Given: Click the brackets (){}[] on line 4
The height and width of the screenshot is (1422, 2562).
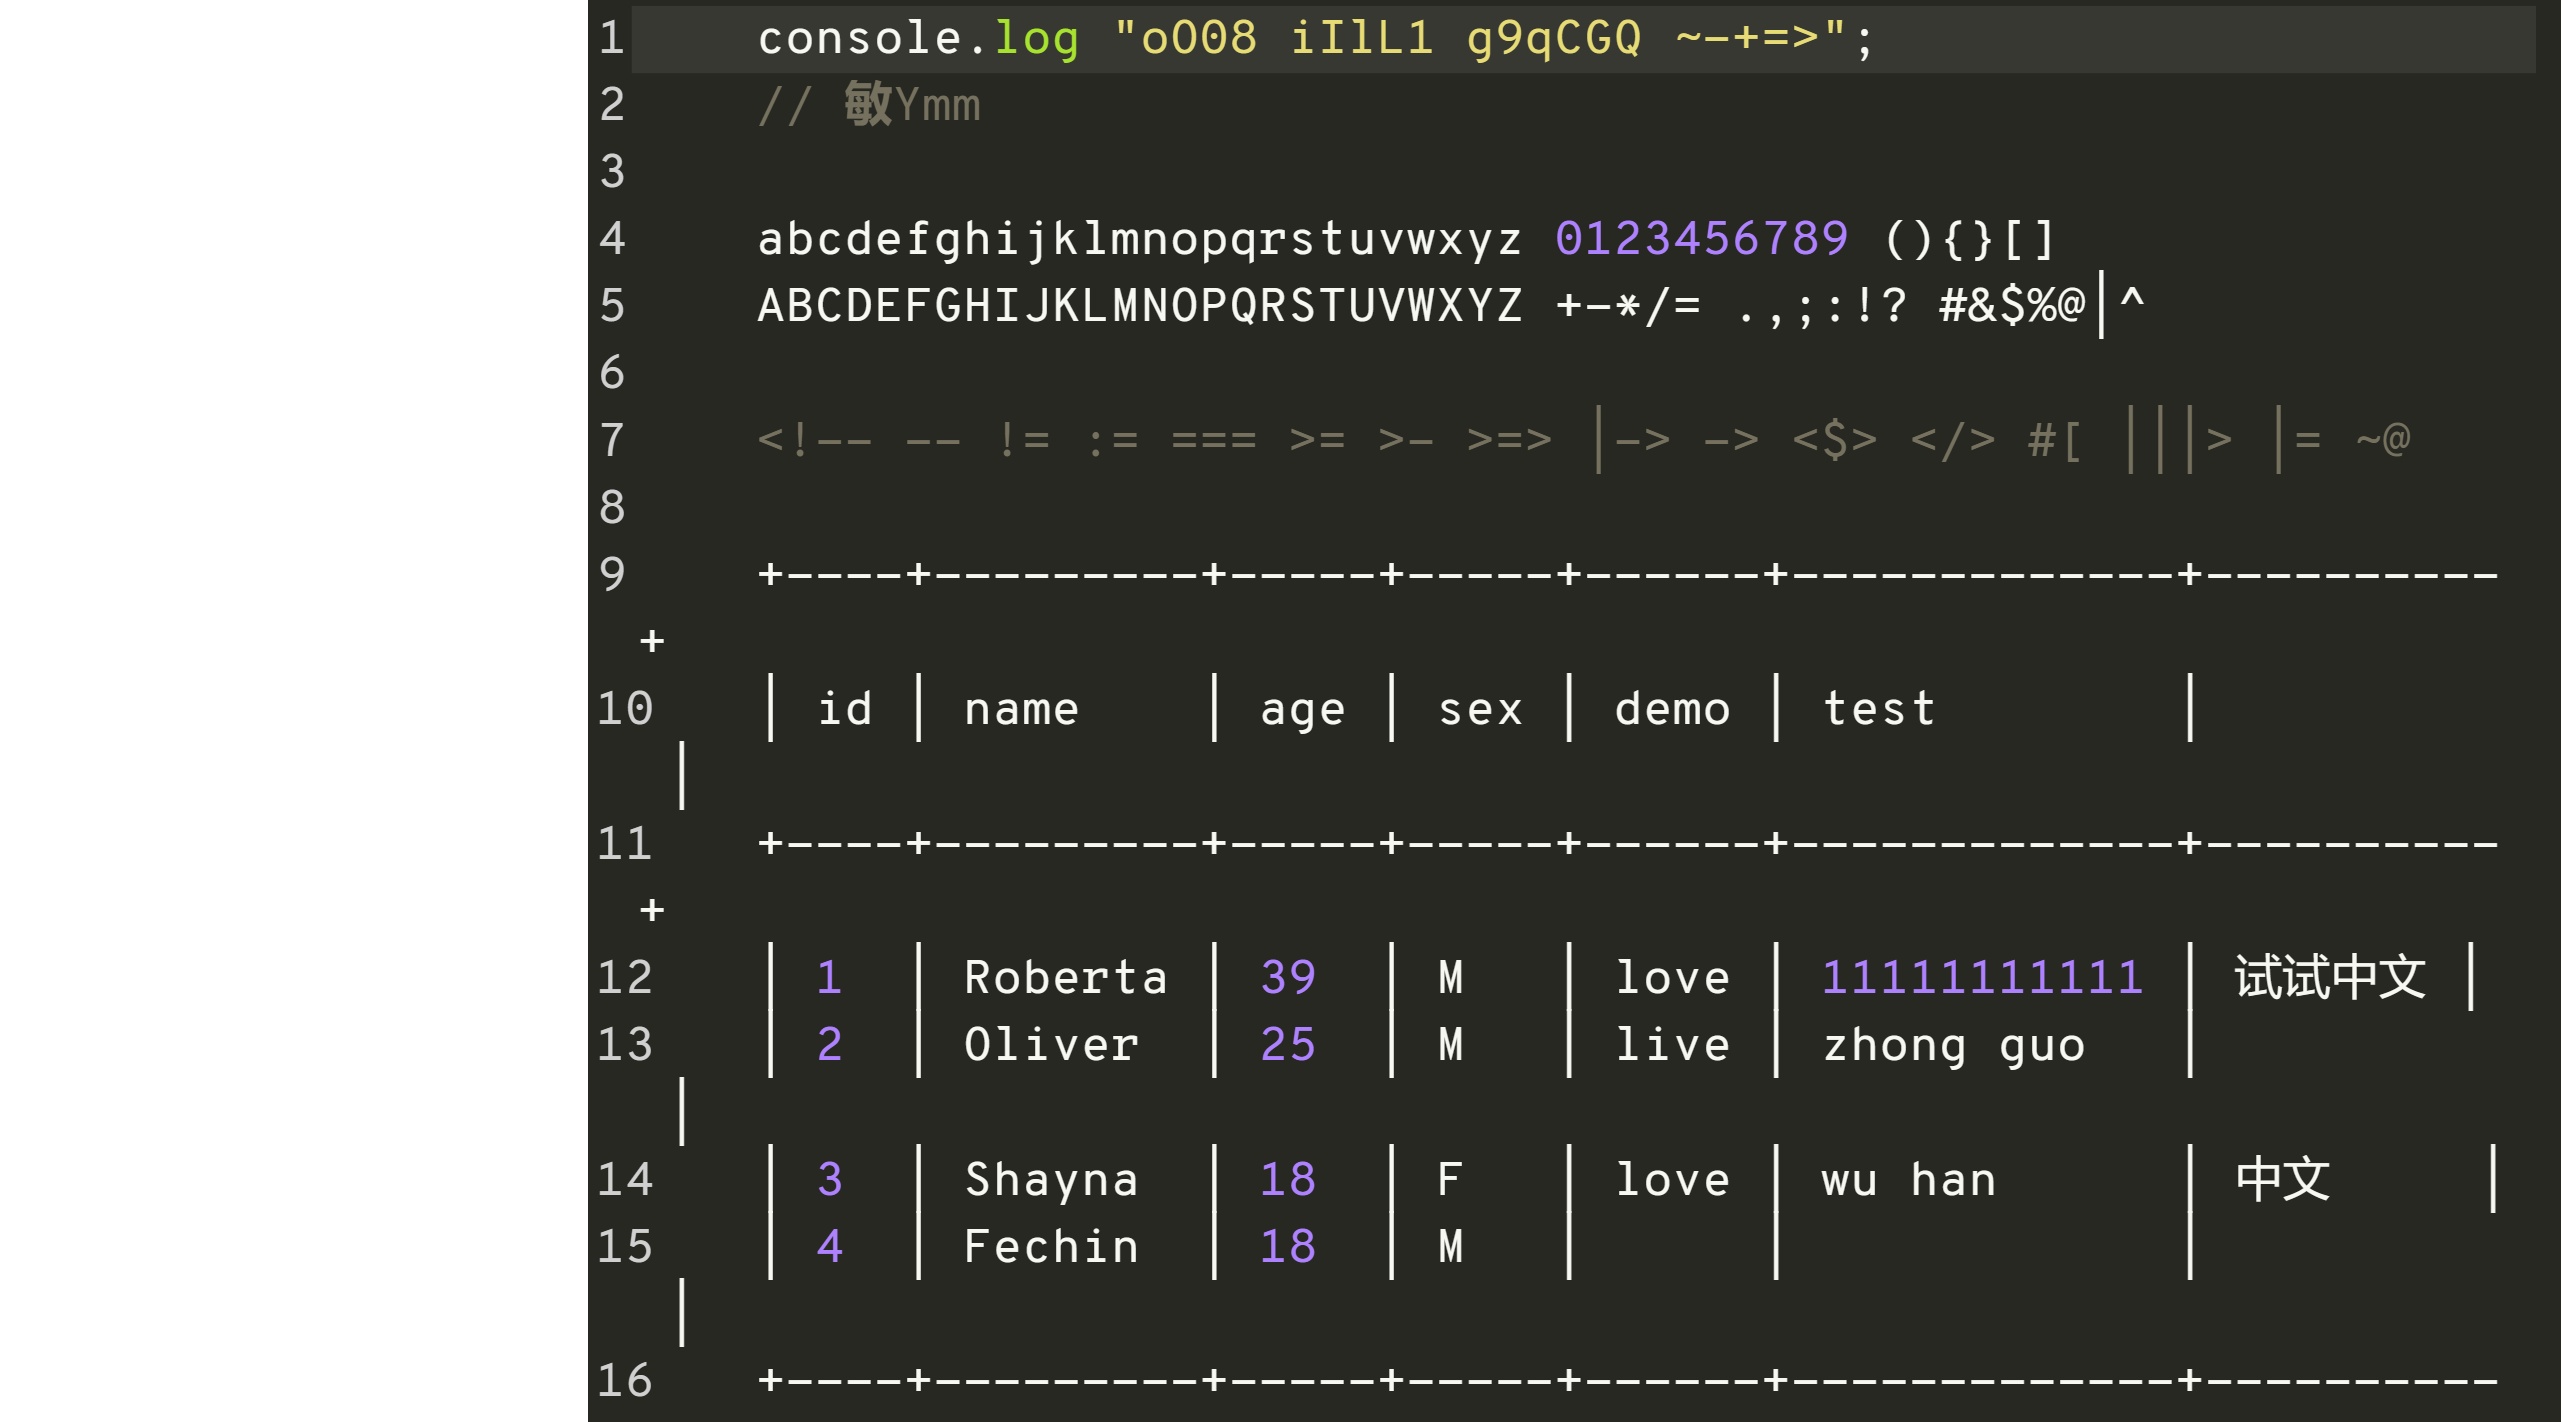Looking at the screenshot, I should [x=1969, y=241].
